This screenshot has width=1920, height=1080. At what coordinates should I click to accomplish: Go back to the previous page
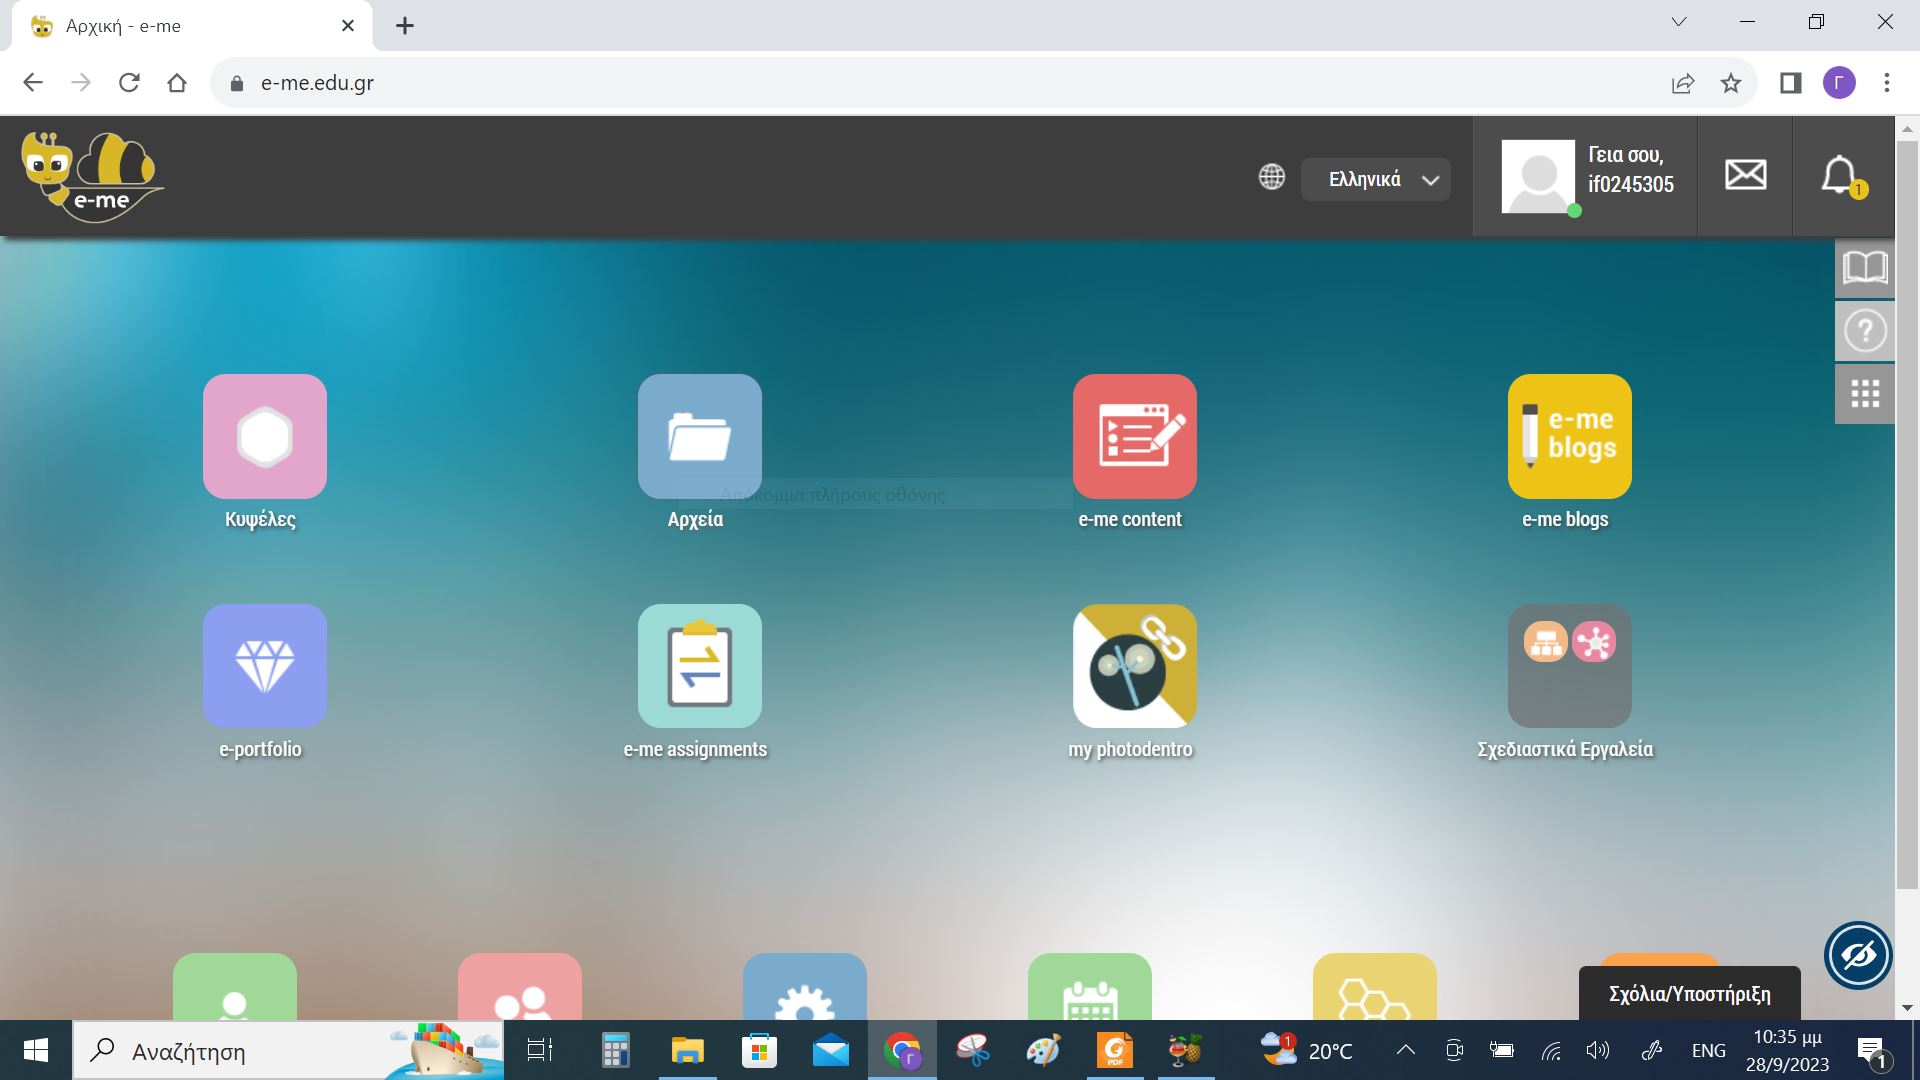[33, 83]
